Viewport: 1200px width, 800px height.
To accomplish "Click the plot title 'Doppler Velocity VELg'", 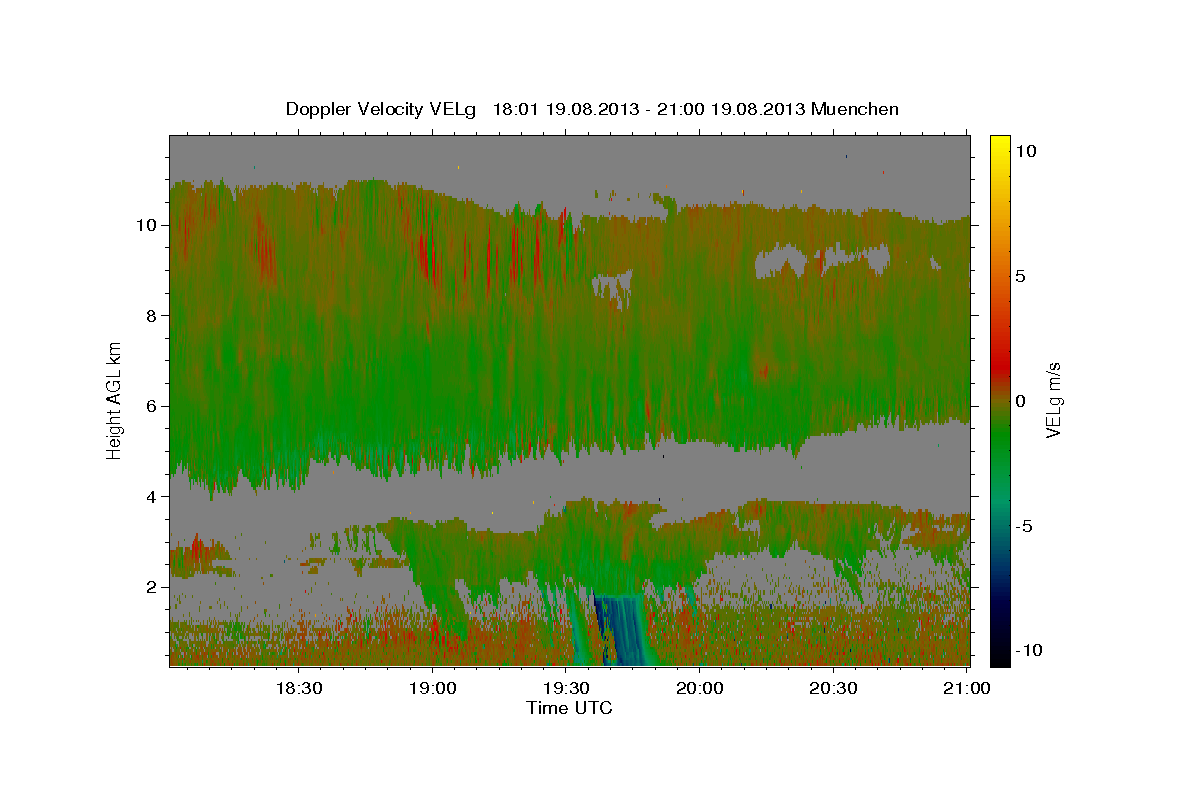I will 382,109.
